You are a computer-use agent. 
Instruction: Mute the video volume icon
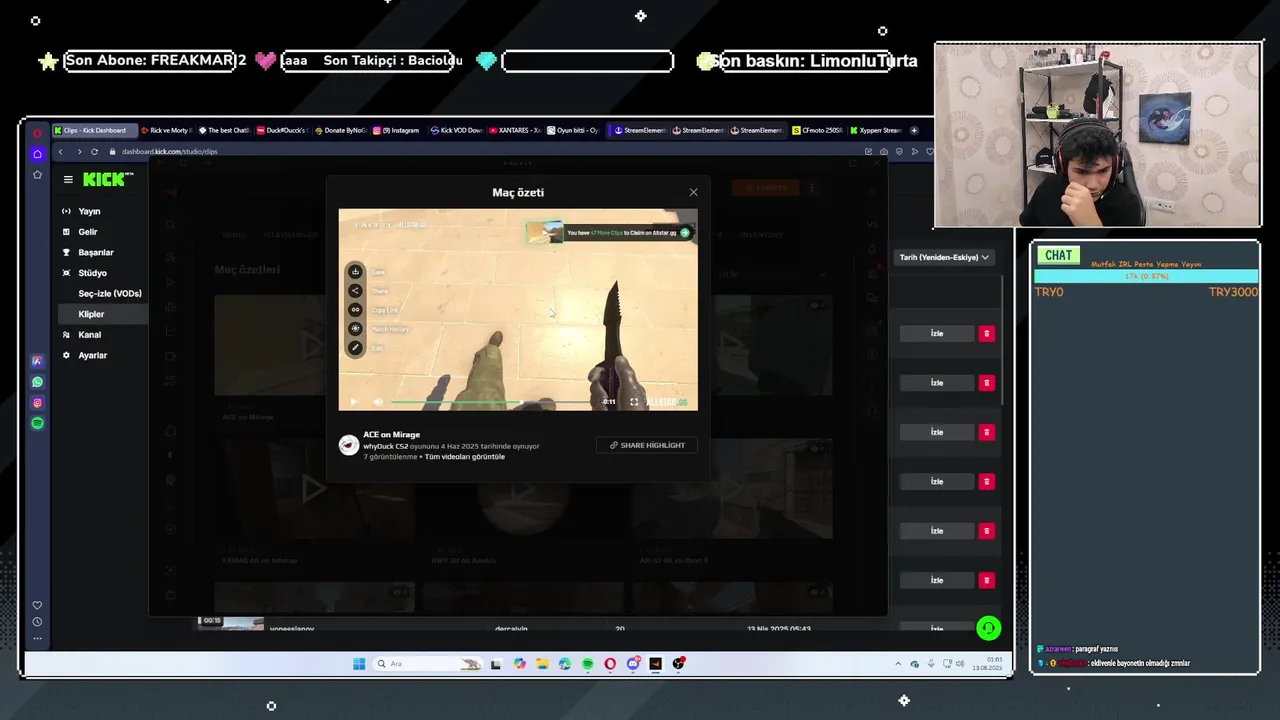[x=378, y=402]
